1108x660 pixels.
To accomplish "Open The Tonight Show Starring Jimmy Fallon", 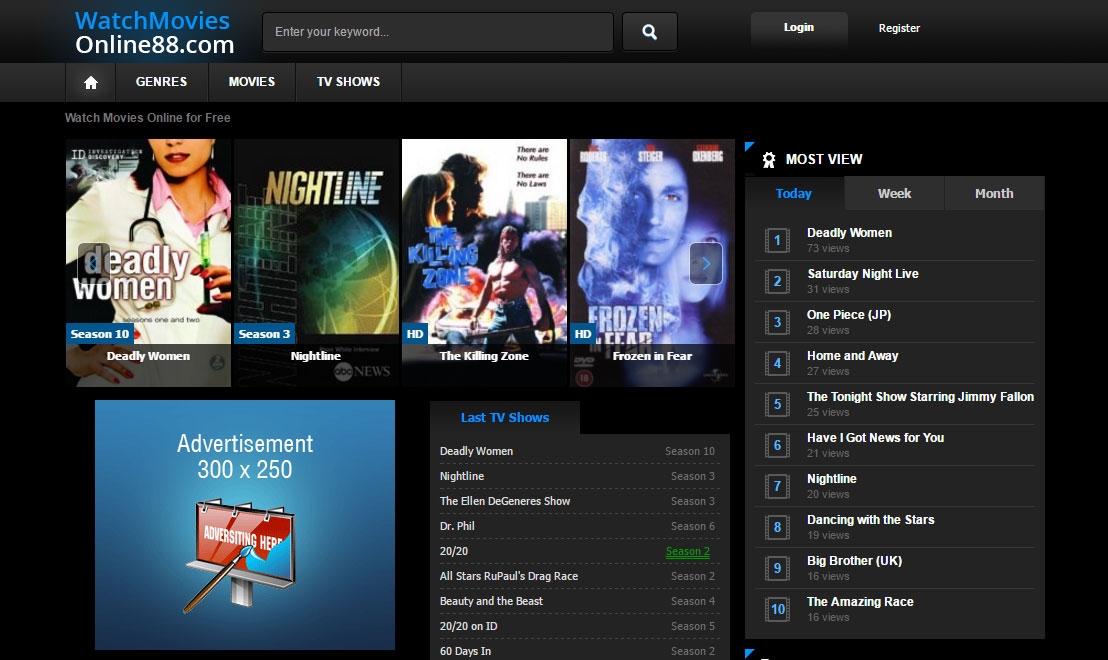I will (x=920, y=396).
